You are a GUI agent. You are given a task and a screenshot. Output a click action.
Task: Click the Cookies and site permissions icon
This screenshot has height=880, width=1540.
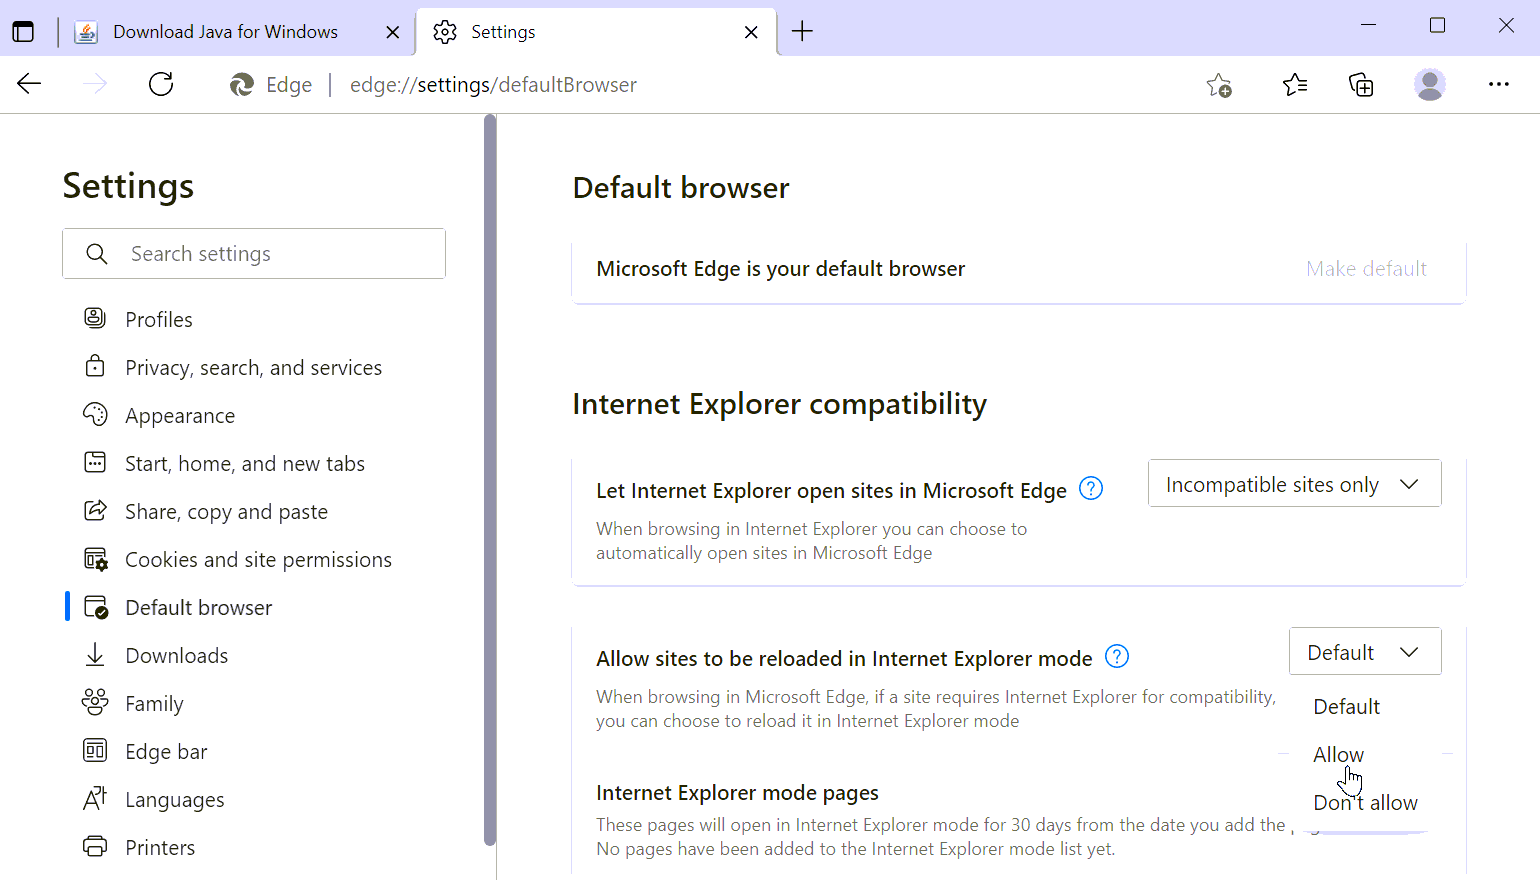coord(95,559)
